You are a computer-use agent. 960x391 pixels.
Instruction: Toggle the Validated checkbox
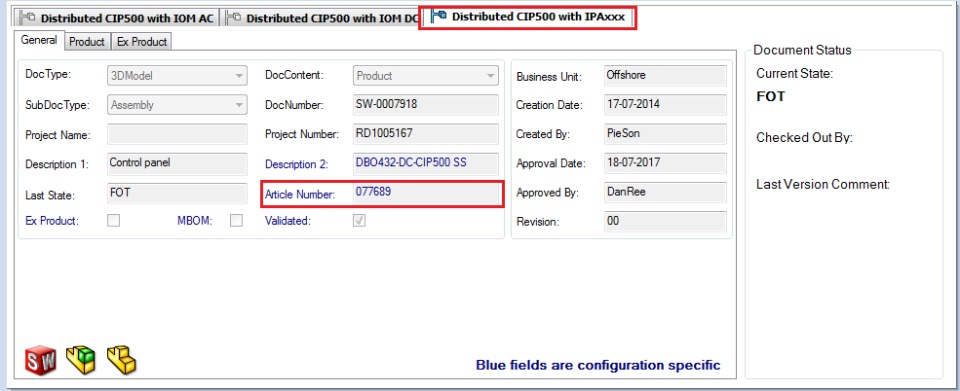[x=359, y=220]
